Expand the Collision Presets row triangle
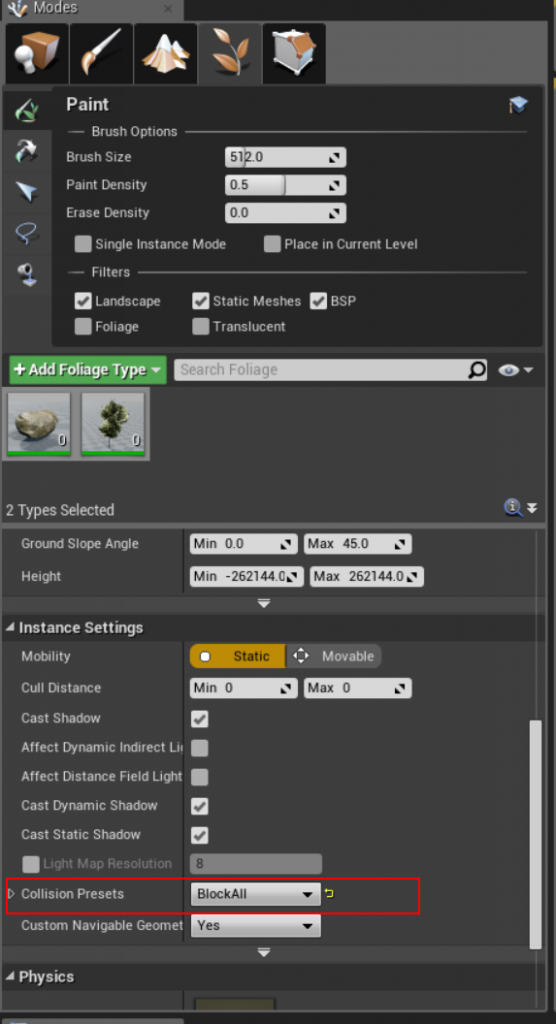This screenshot has height=1024, width=556. click(x=10, y=893)
